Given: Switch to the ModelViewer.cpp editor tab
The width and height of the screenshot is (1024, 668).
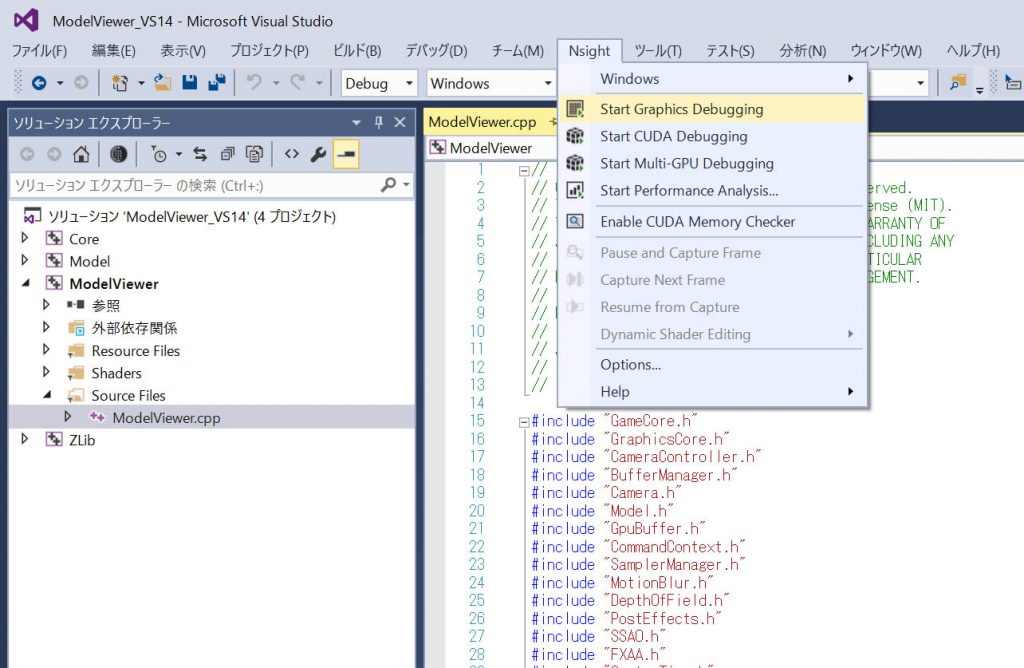Looking at the screenshot, I should coord(482,122).
